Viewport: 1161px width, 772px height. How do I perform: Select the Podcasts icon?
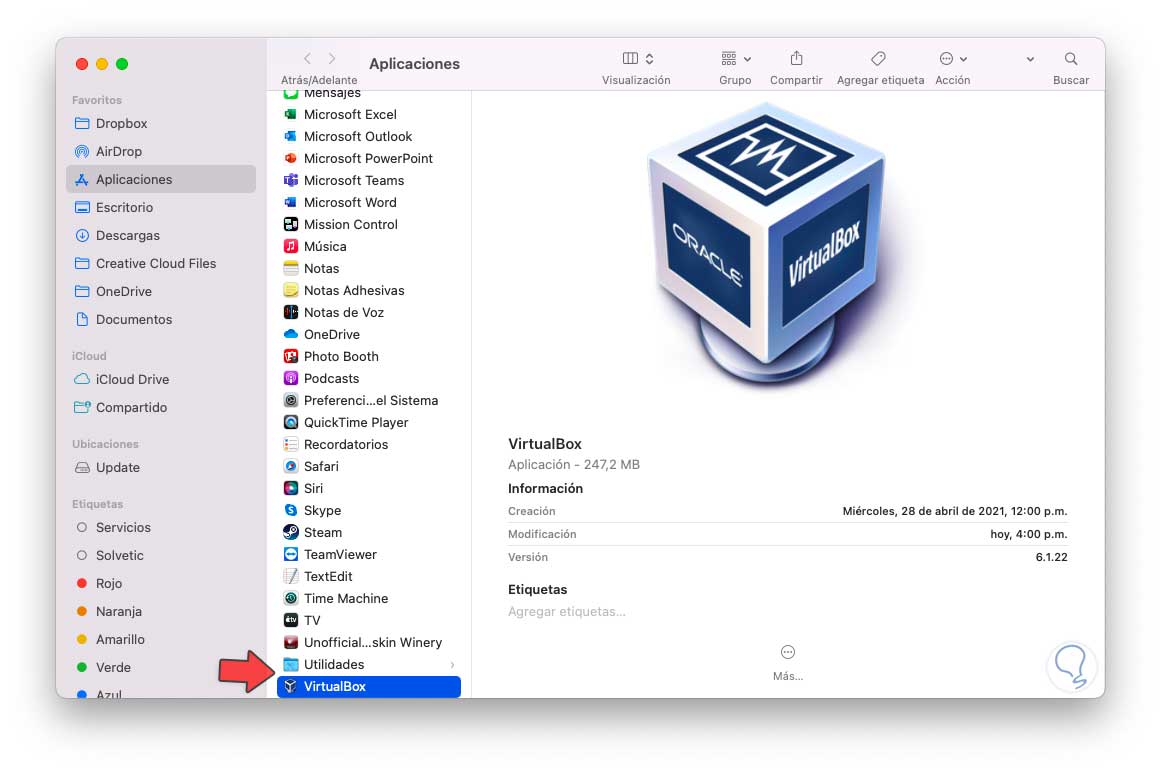click(x=291, y=378)
